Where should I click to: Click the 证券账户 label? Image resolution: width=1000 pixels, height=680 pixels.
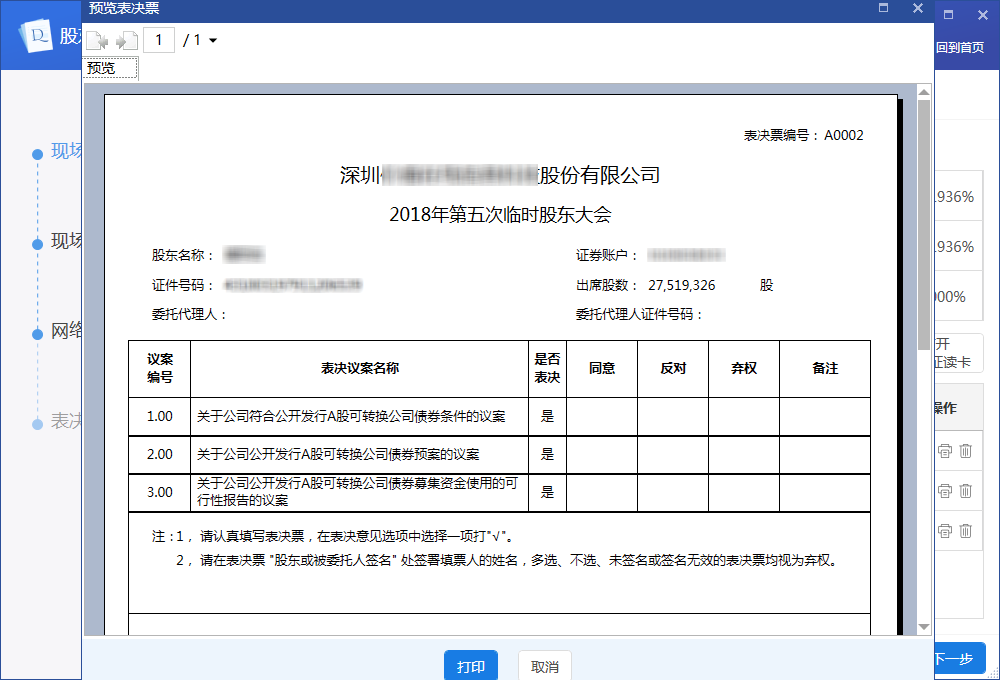(606, 255)
